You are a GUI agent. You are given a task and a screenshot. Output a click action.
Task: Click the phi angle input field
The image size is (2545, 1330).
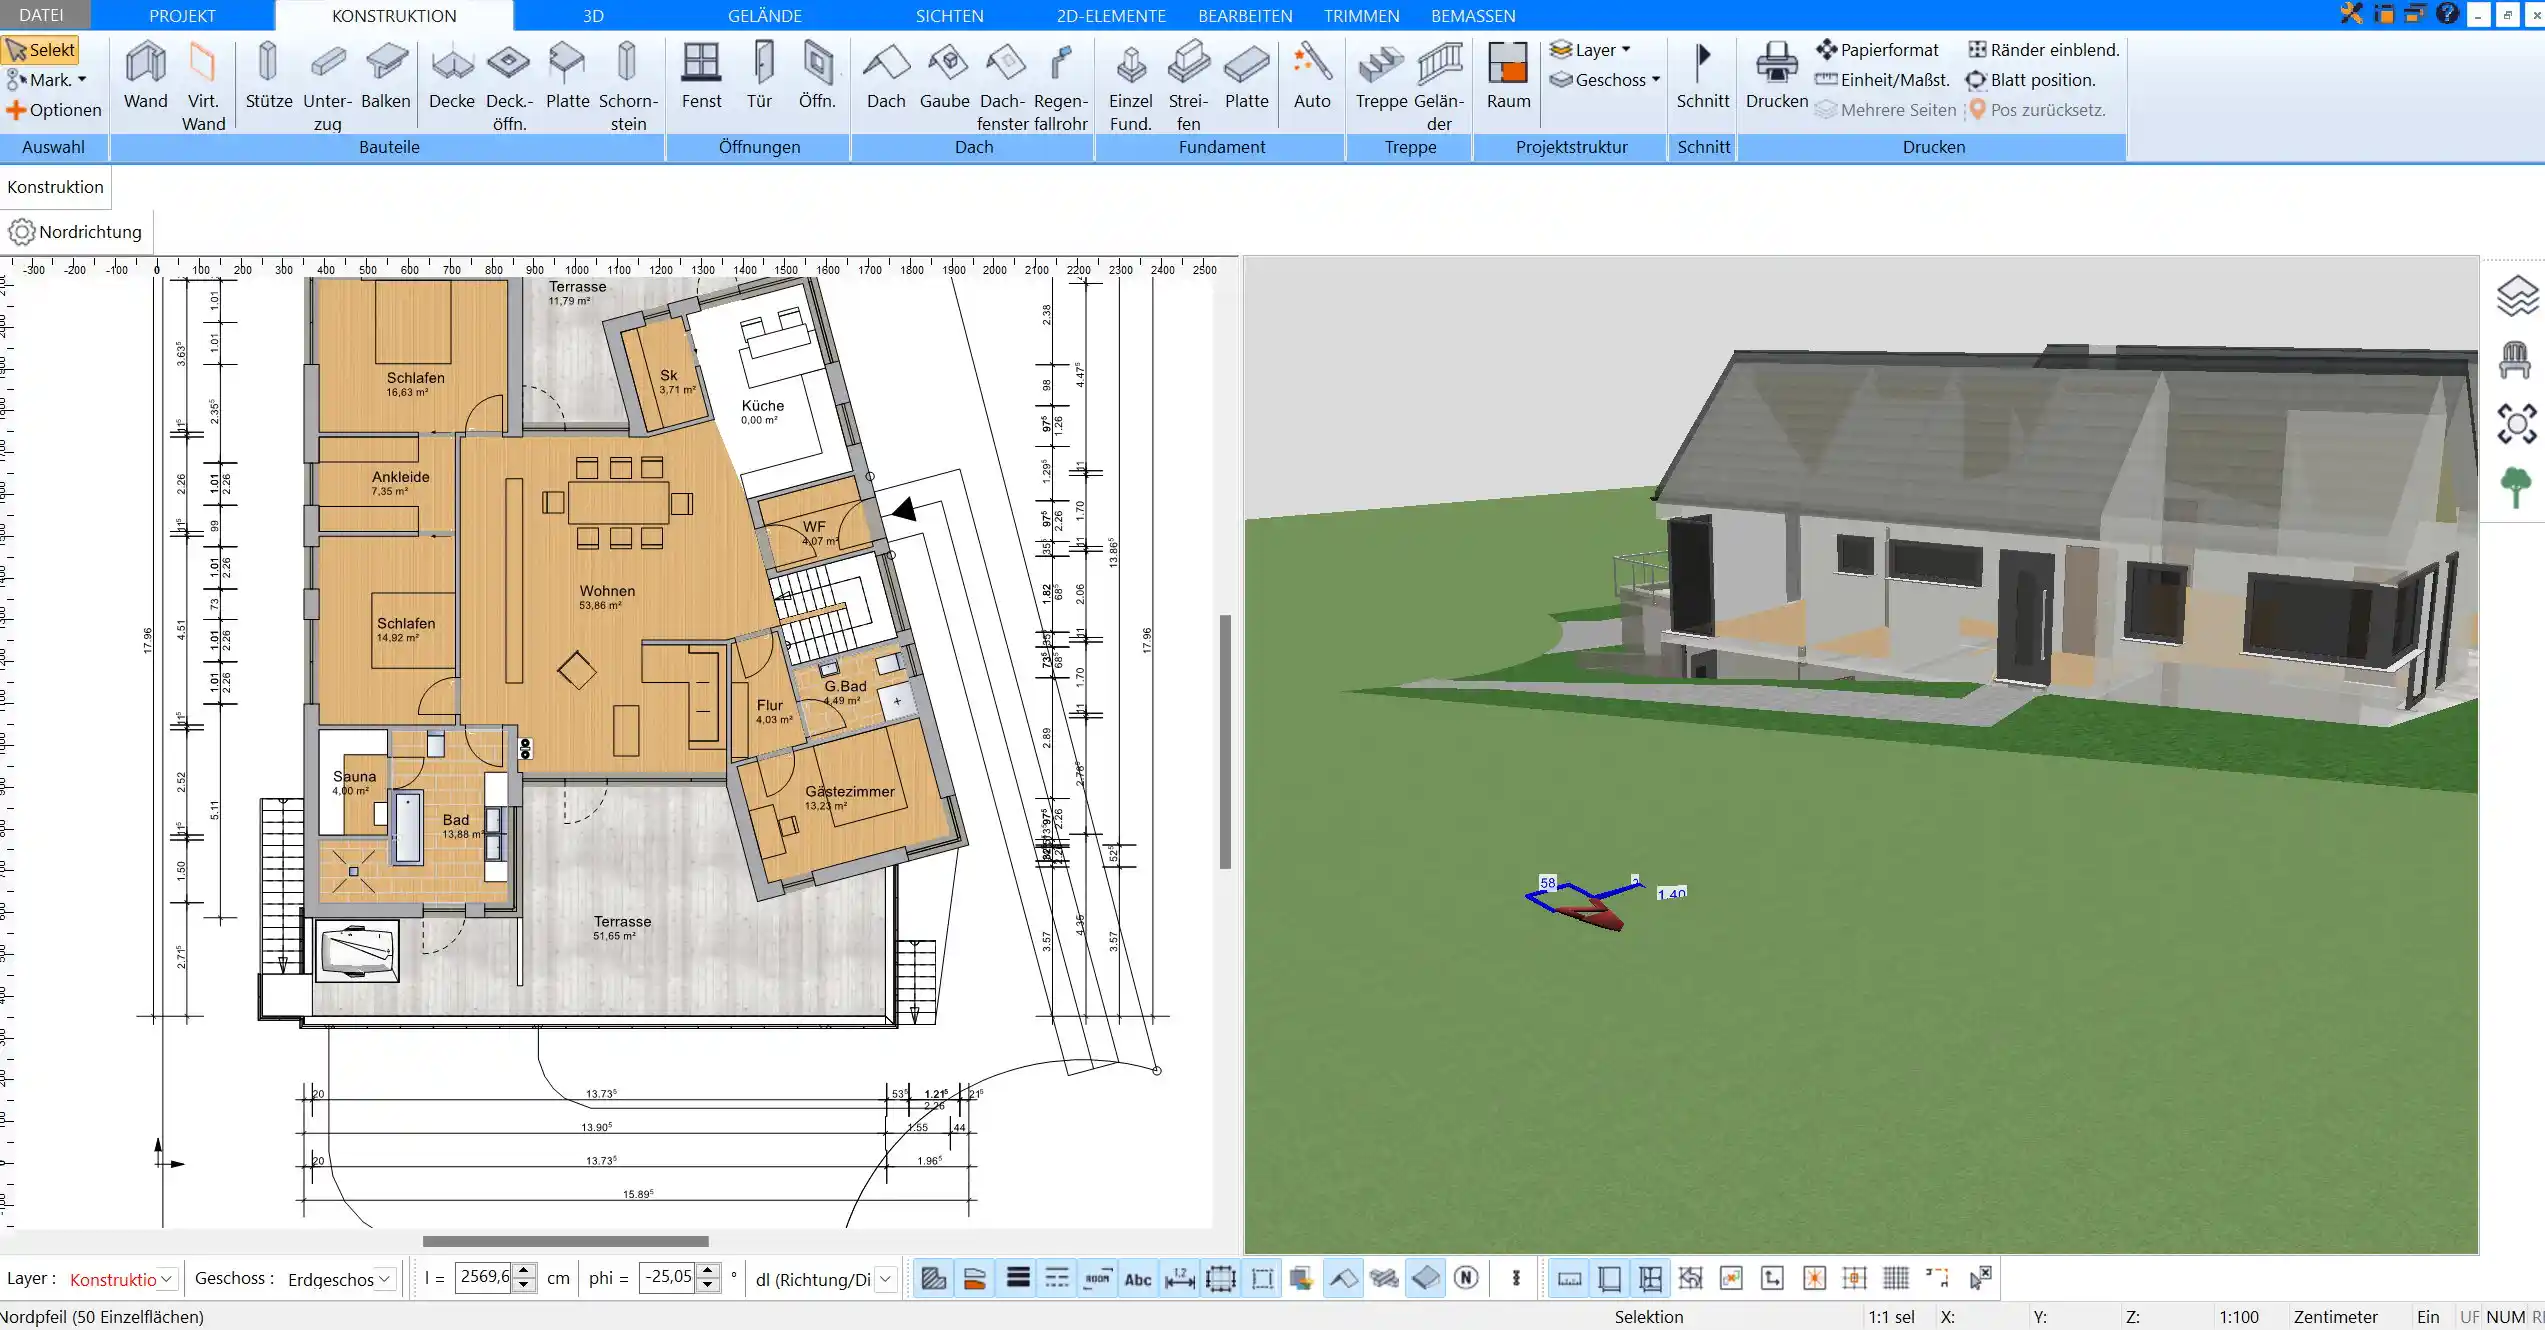click(x=668, y=1278)
